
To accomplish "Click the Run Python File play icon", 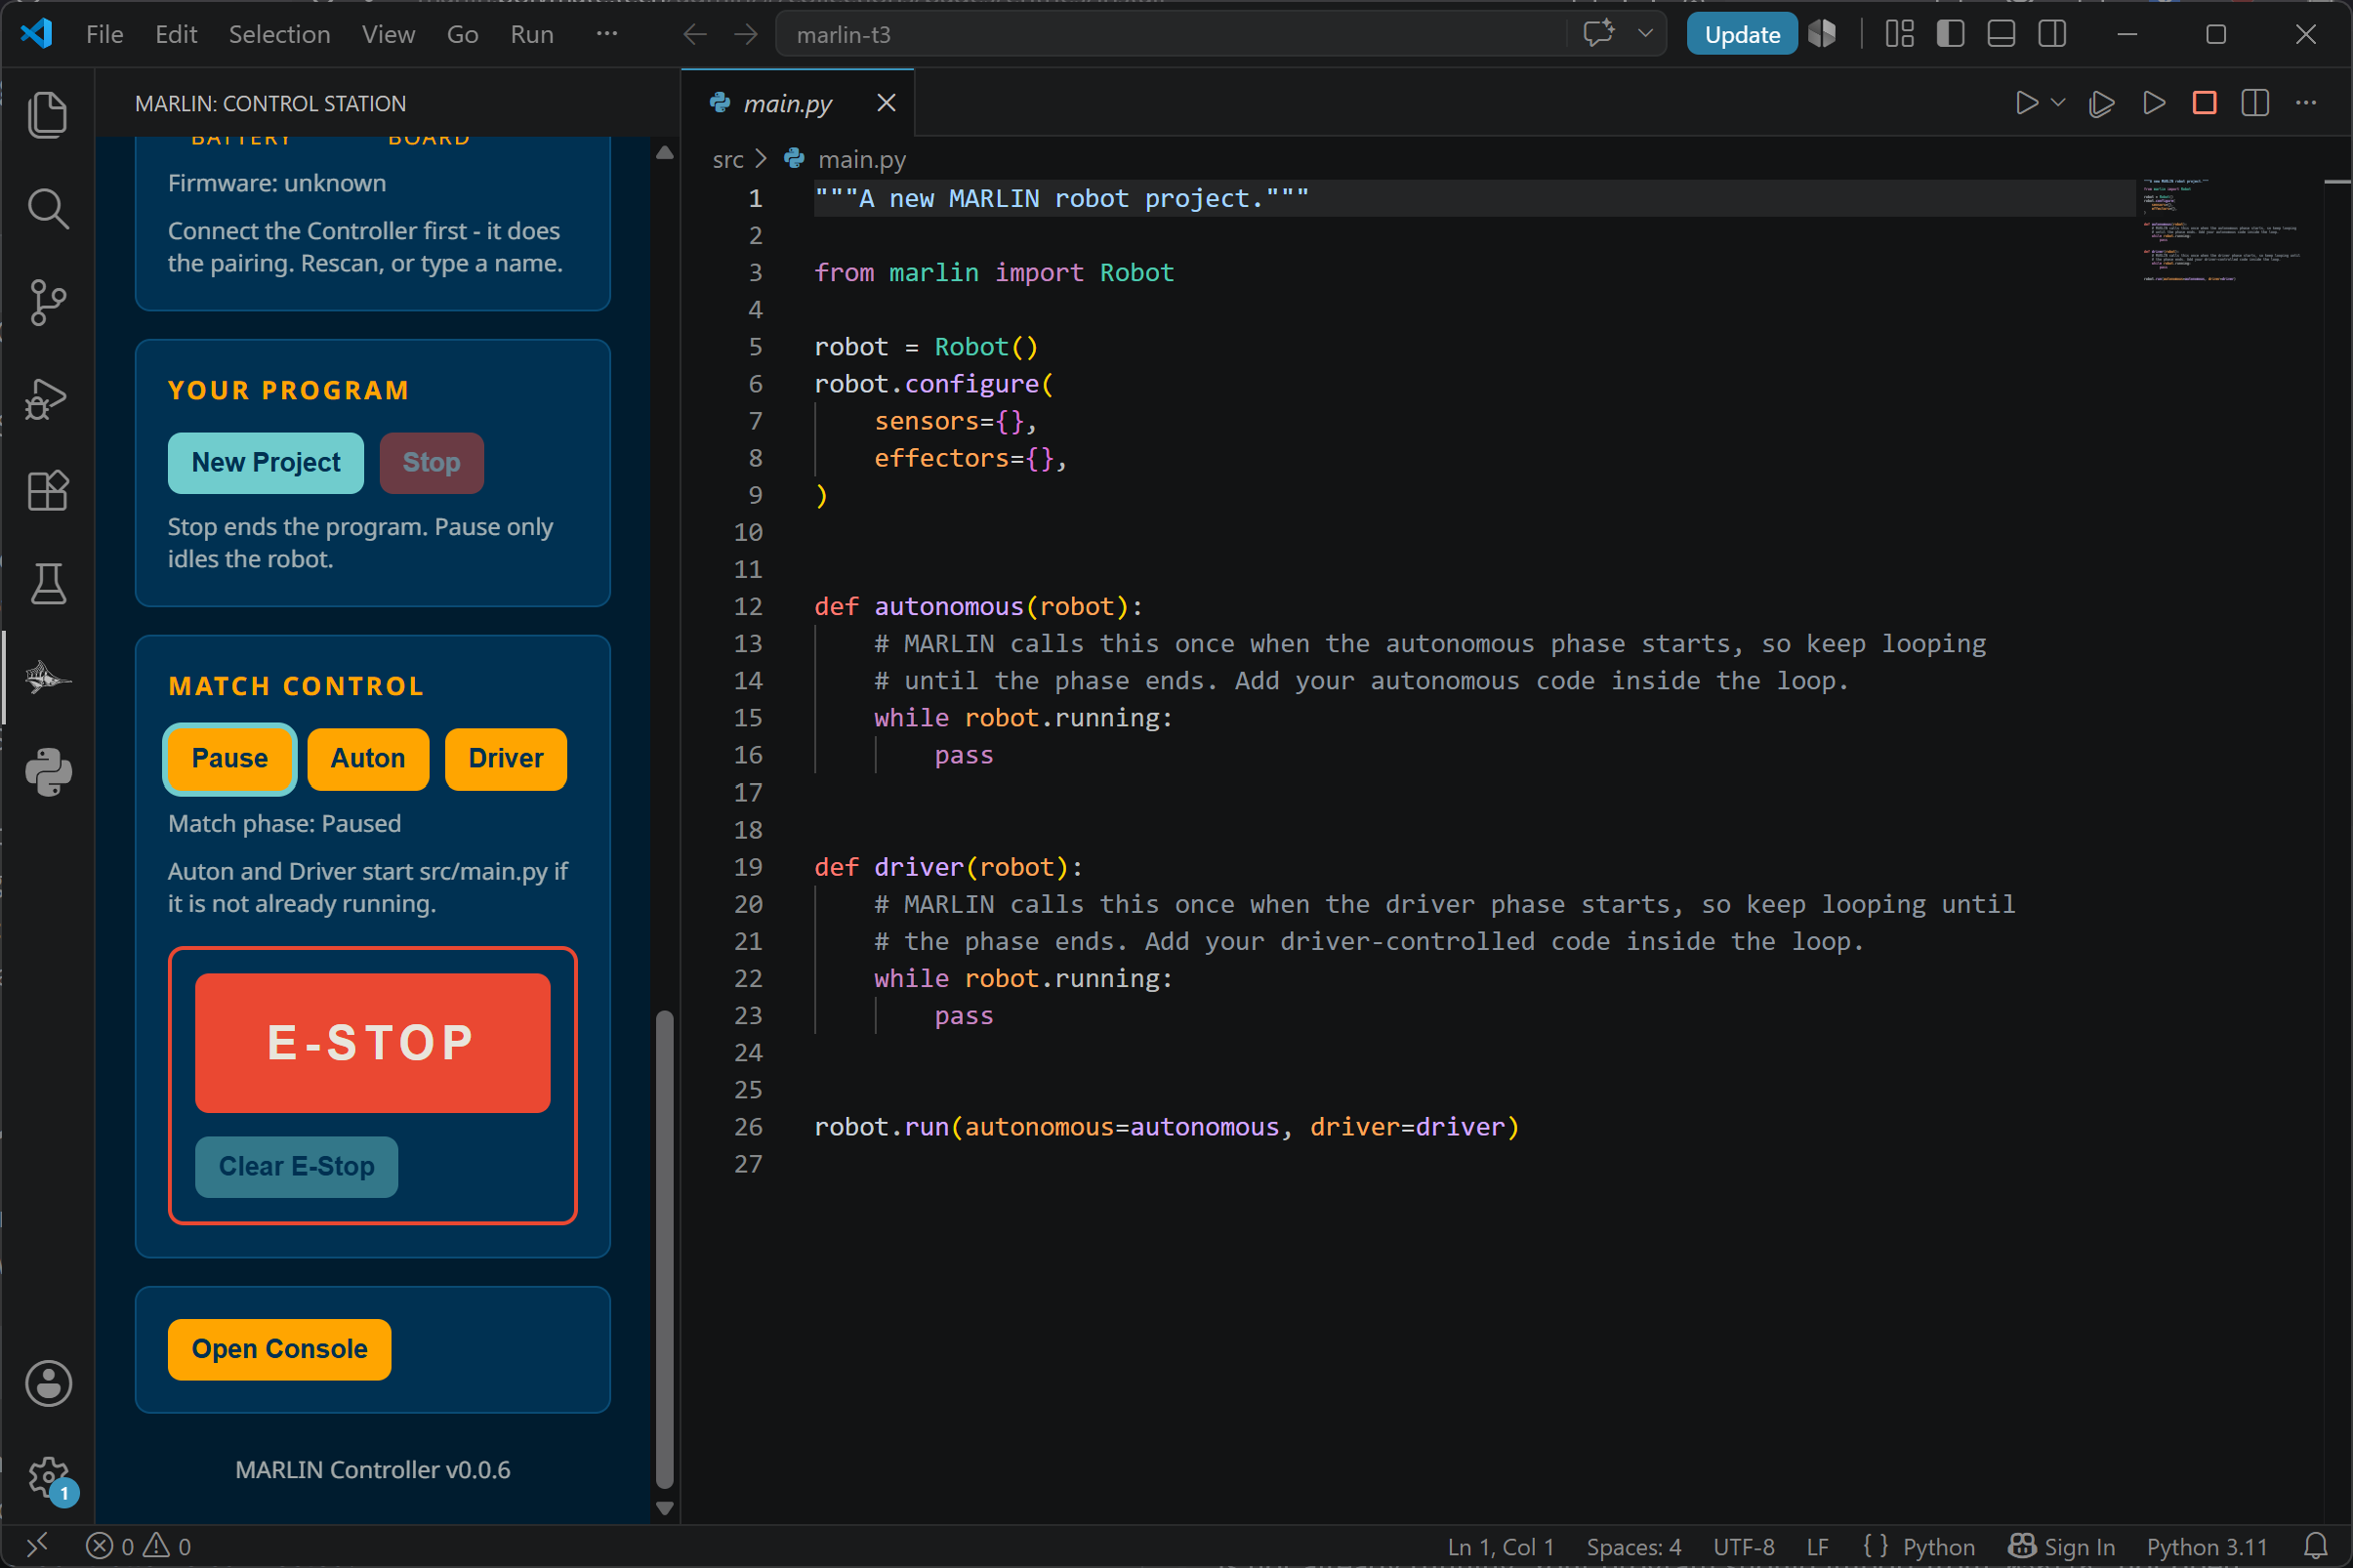I will point(2026,103).
